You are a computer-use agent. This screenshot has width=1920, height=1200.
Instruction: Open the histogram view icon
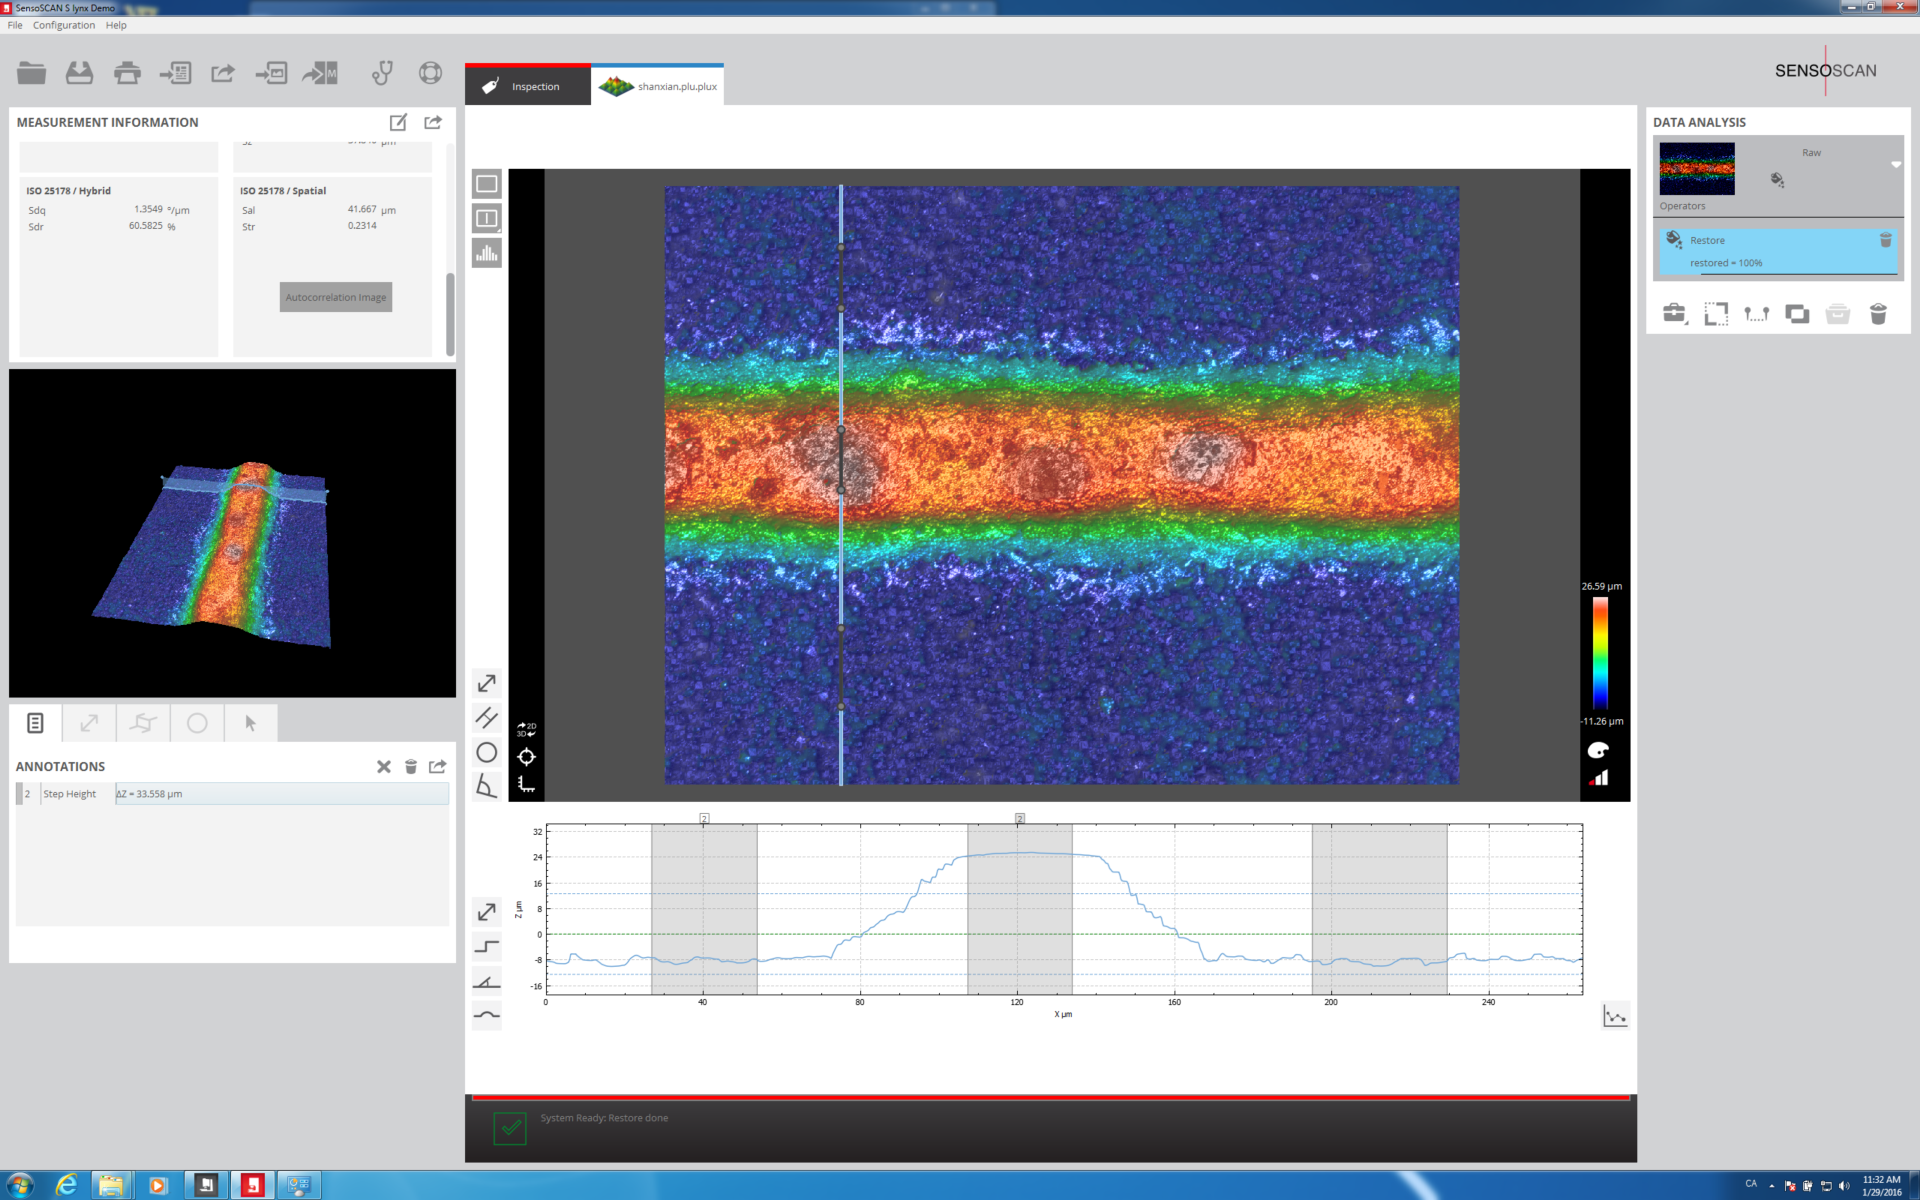click(487, 253)
